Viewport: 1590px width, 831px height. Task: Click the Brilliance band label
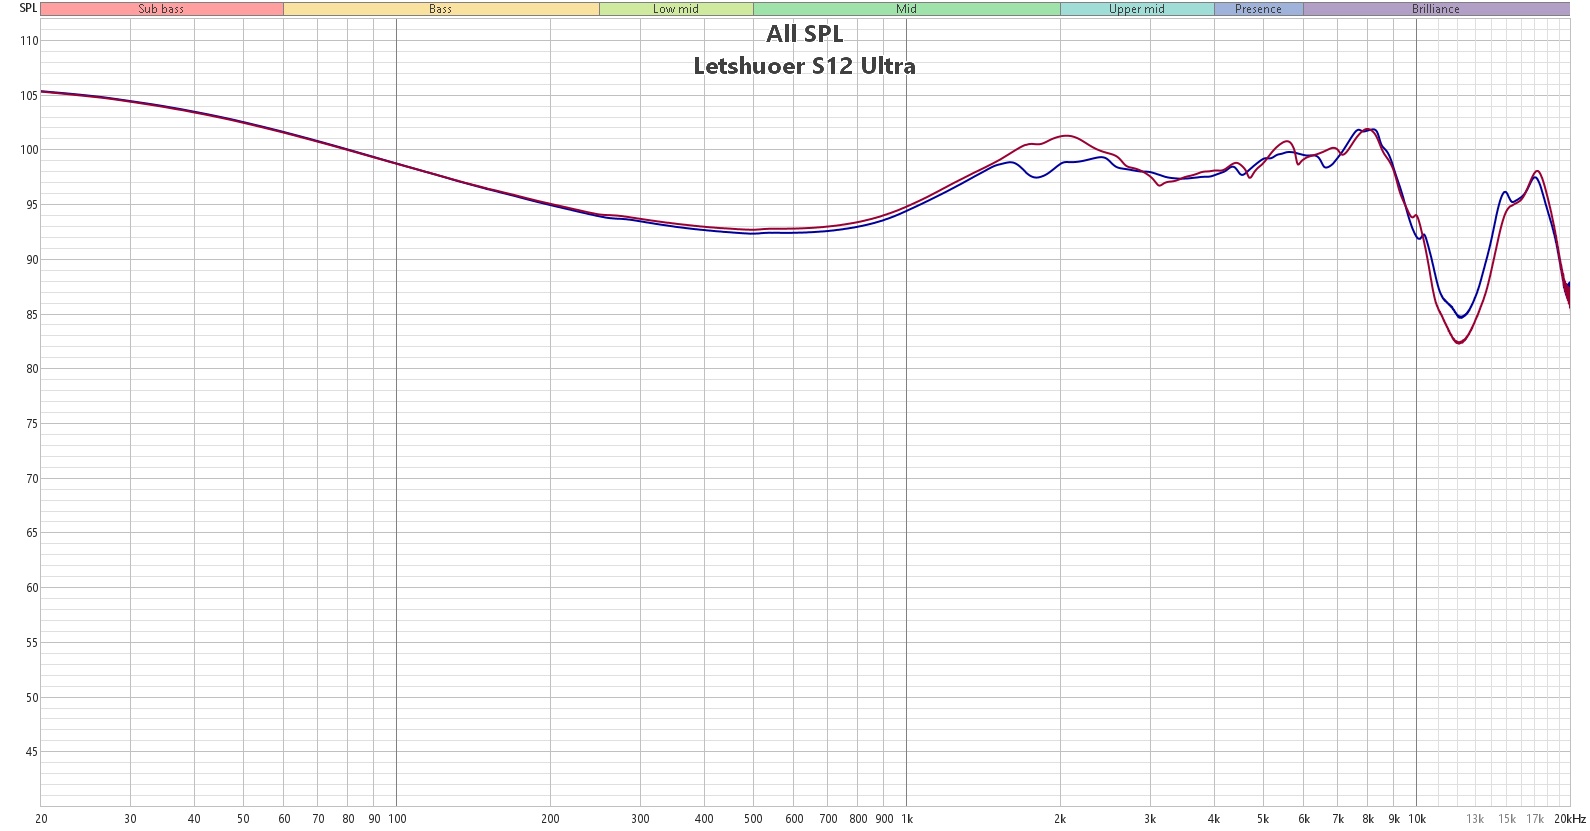coord(1436,9)
